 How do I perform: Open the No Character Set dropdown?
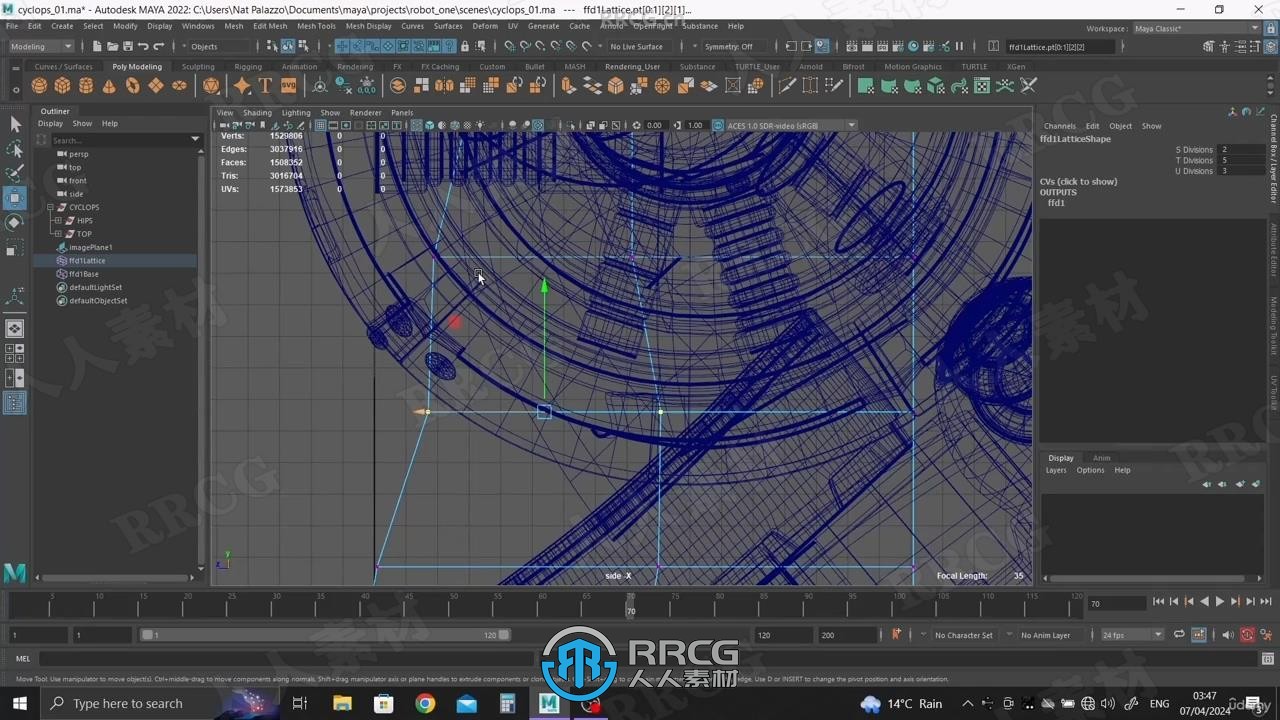963,635
